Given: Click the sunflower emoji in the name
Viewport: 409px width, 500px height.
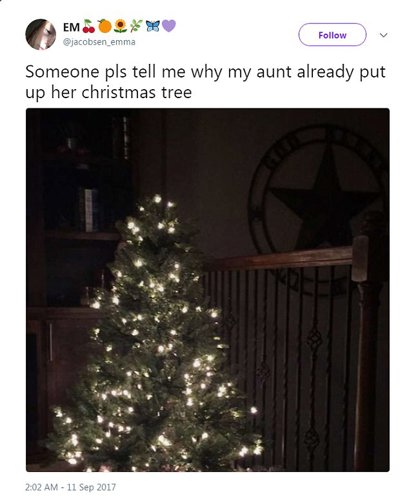Looking at the screenshot, I should (120, 26).
